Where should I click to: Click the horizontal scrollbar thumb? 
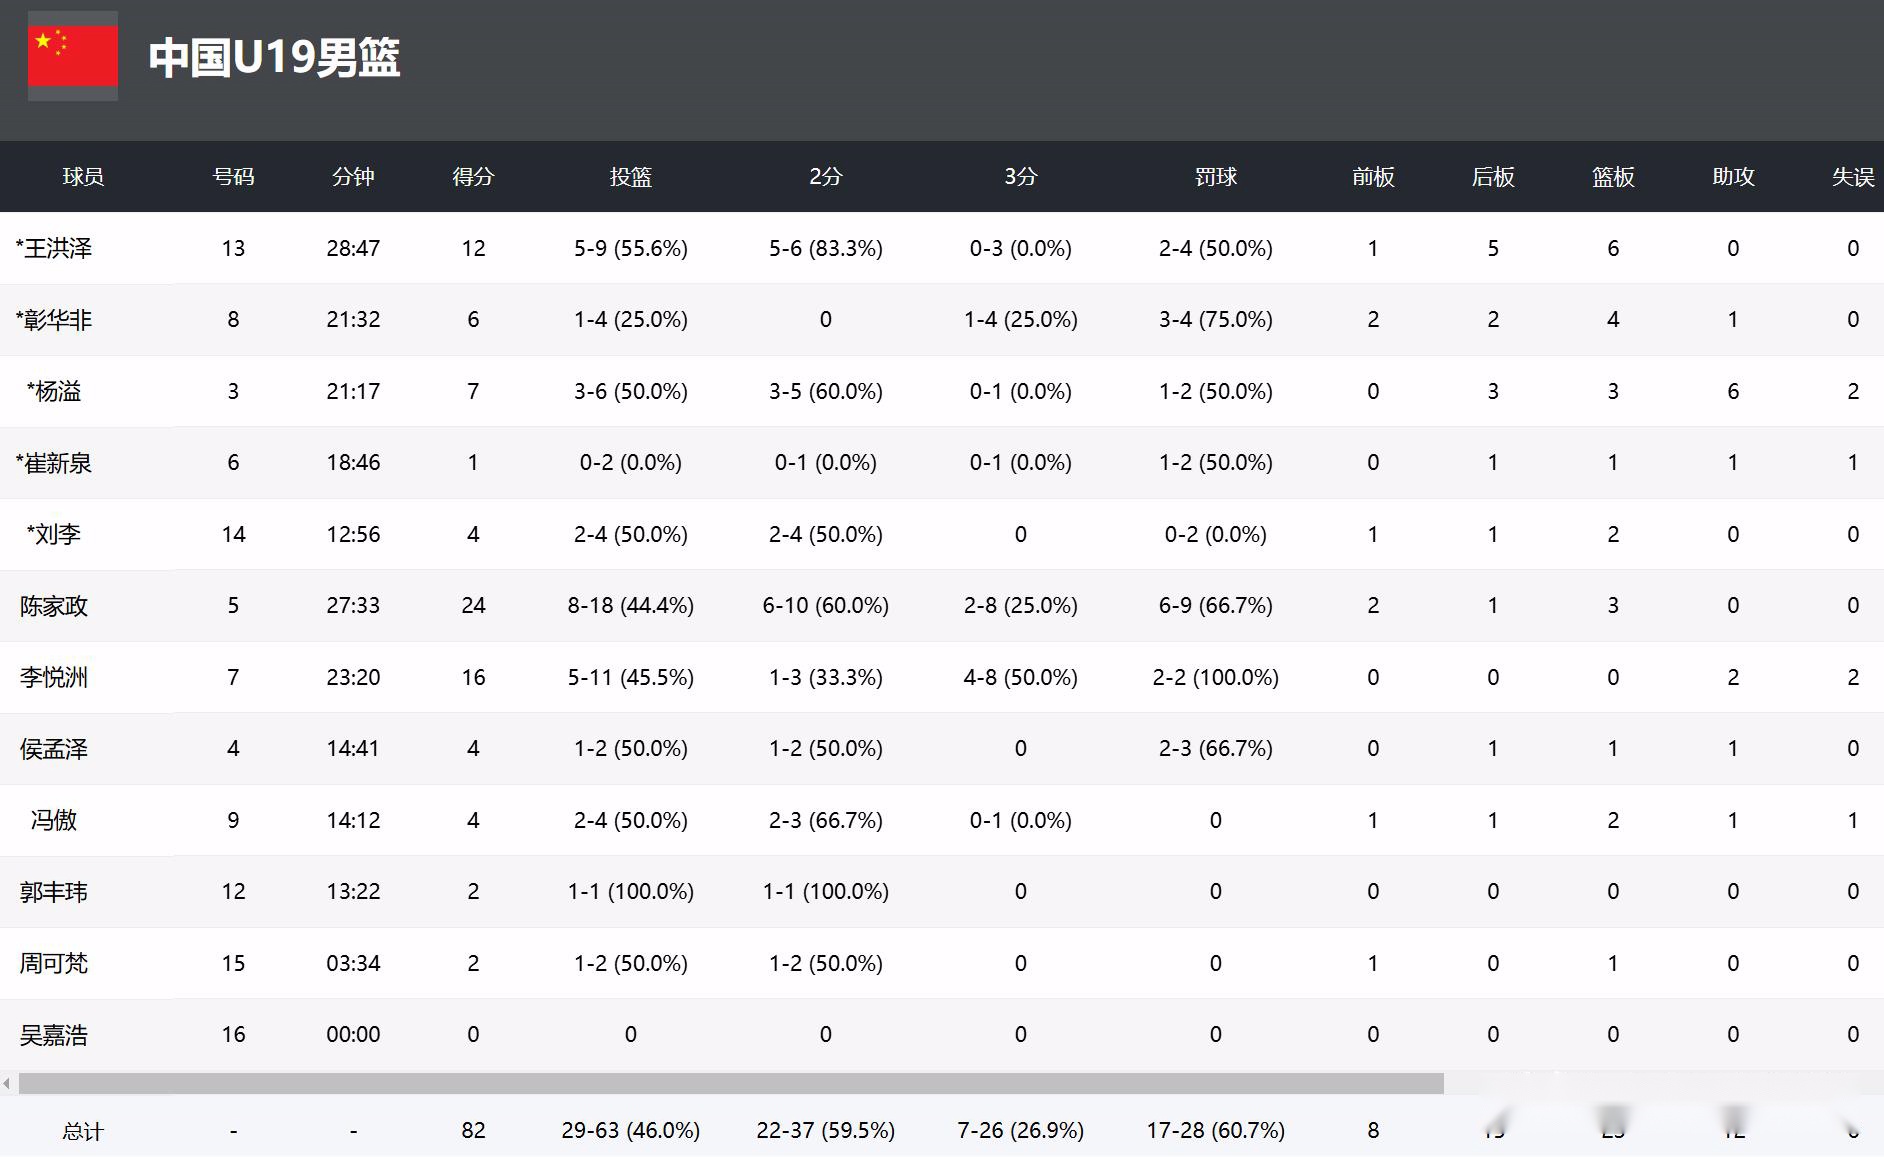730,1084
